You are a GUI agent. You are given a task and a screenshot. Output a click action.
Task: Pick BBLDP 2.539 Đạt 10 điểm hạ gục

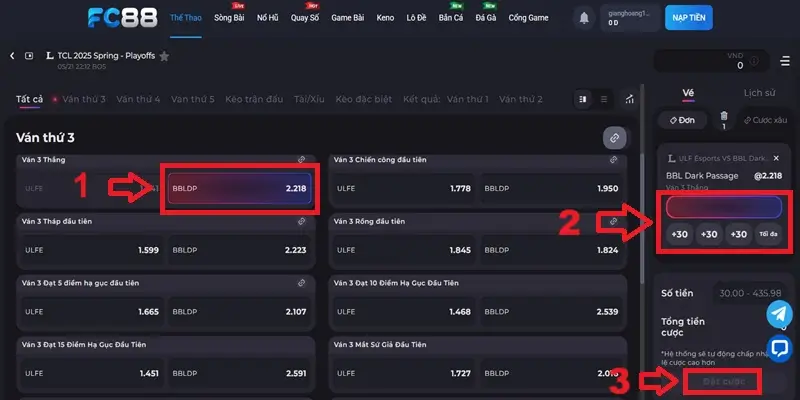[552, 312]
